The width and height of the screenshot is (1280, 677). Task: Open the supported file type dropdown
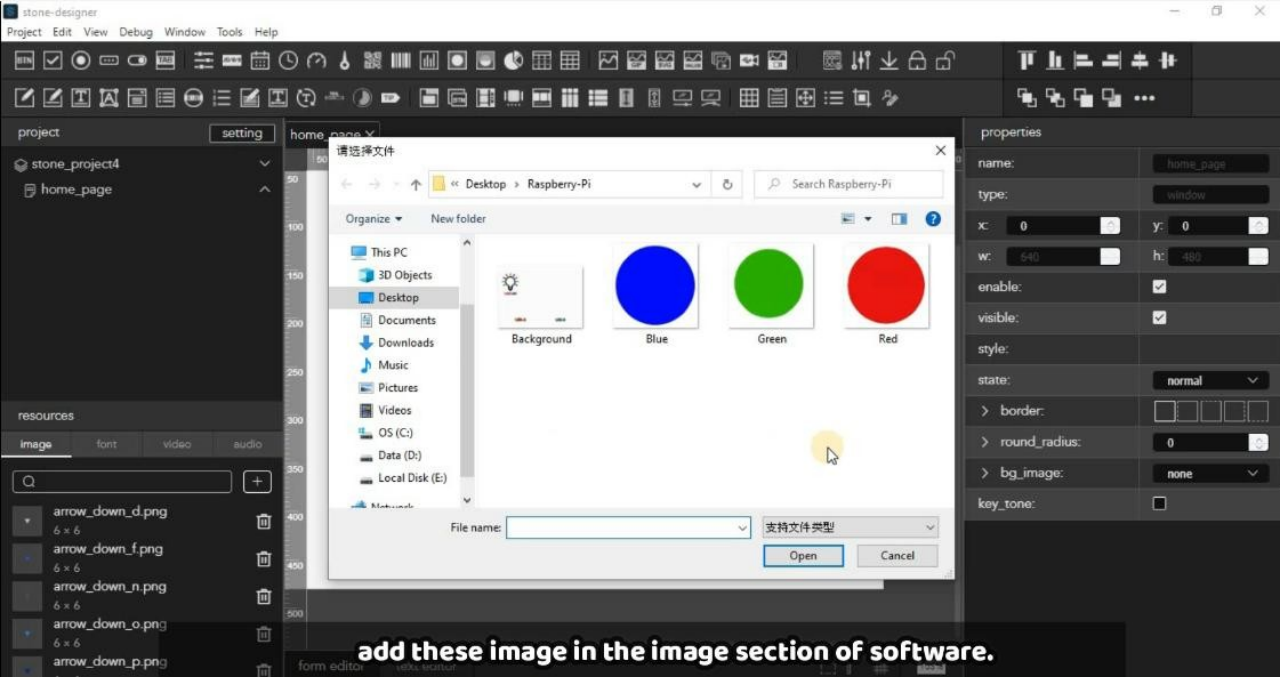click(x=850, y=528)
